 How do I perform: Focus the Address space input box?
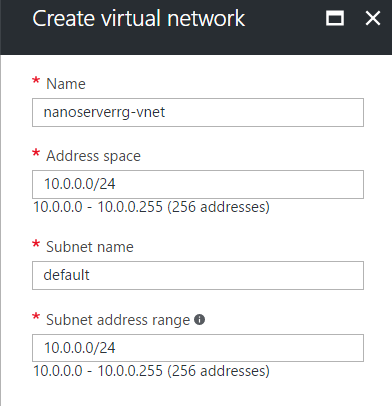[x=198, y=184]
